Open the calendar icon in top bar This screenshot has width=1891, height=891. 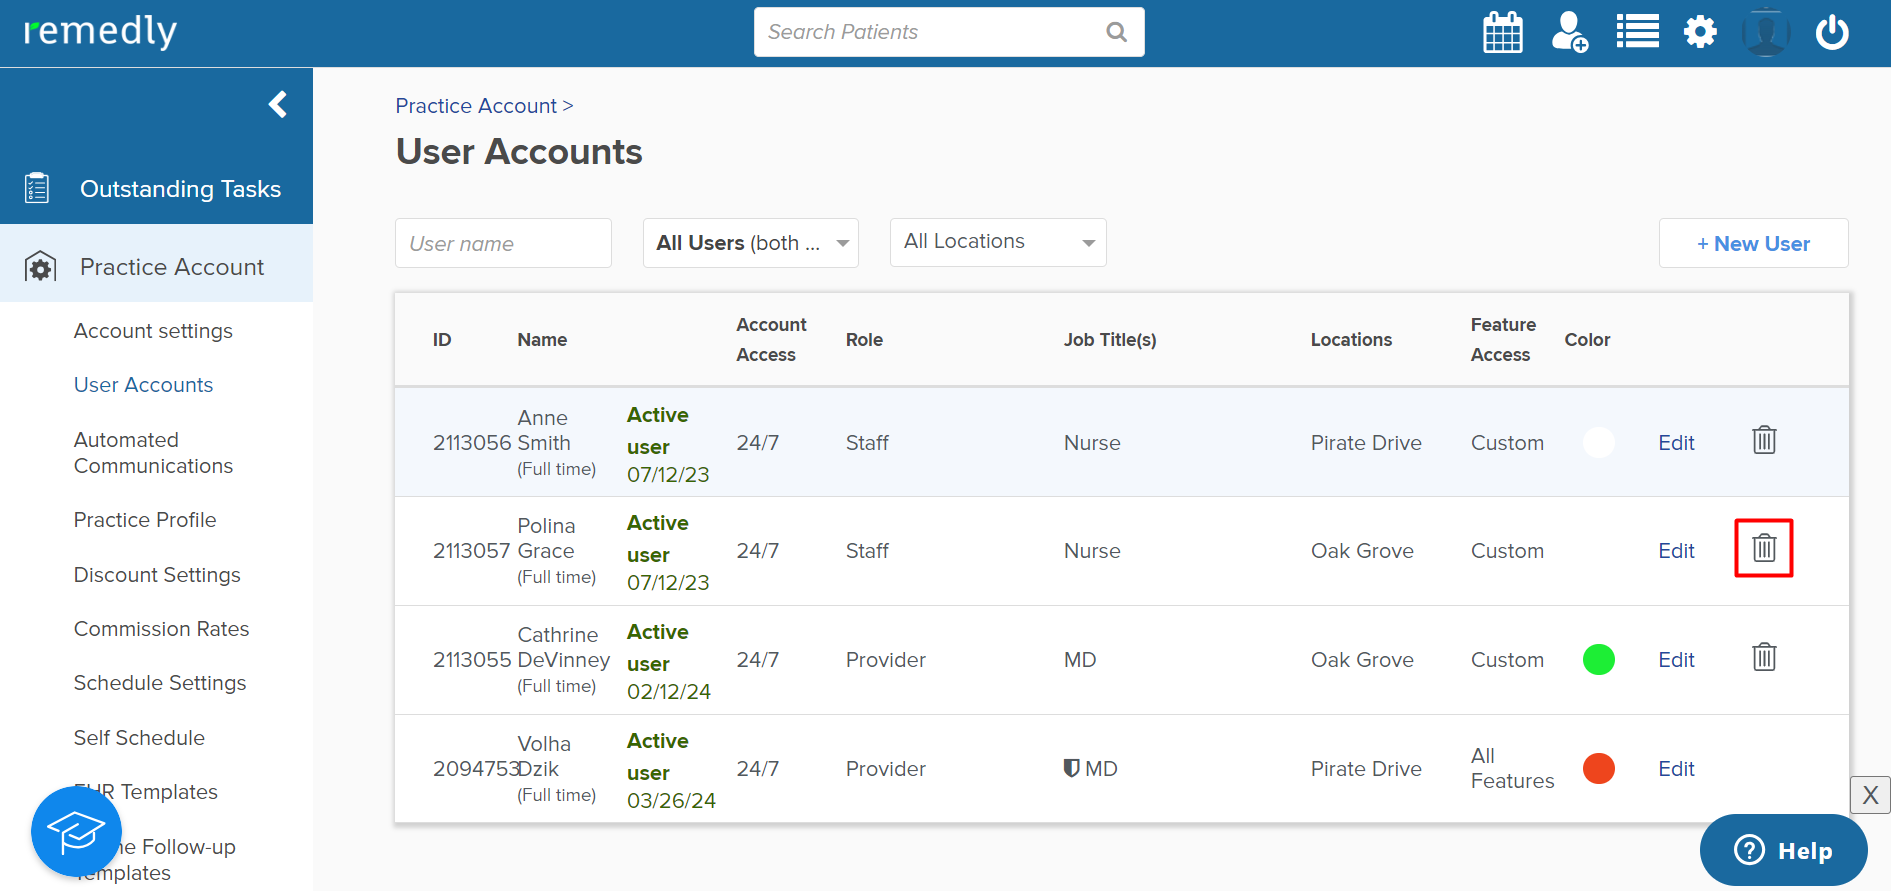point(1502,32)
